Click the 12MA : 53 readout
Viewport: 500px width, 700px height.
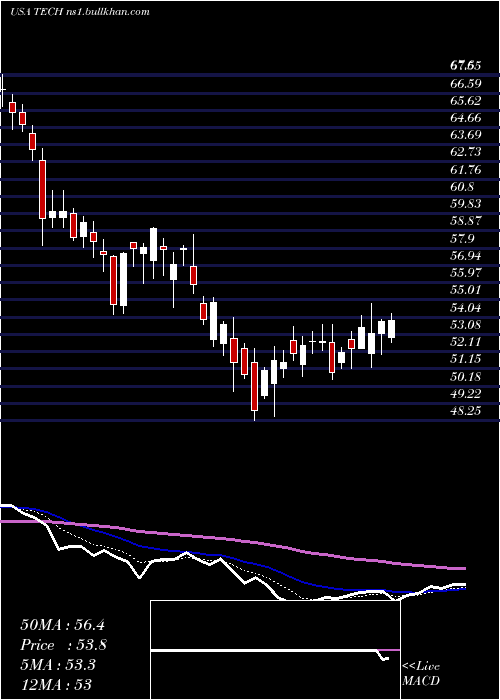pyautogui.click(x=56, y=684)
